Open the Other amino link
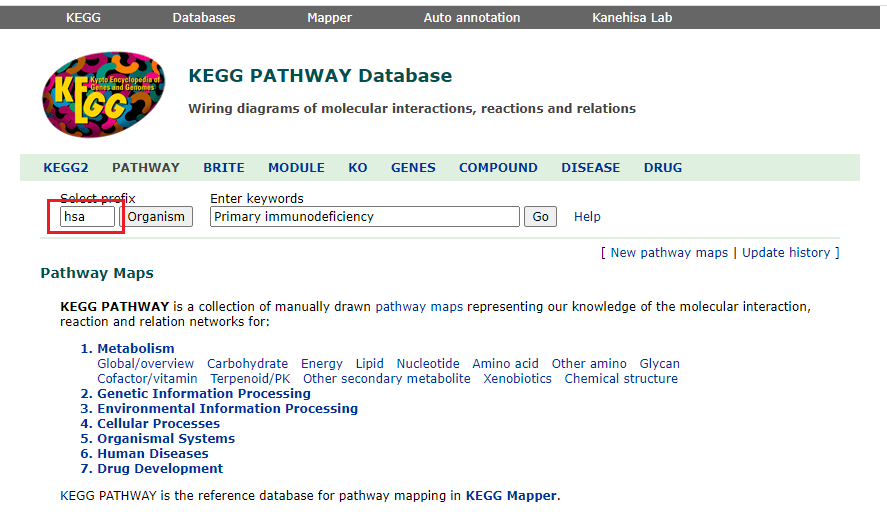The image size is (887, 516). point(589,364)
